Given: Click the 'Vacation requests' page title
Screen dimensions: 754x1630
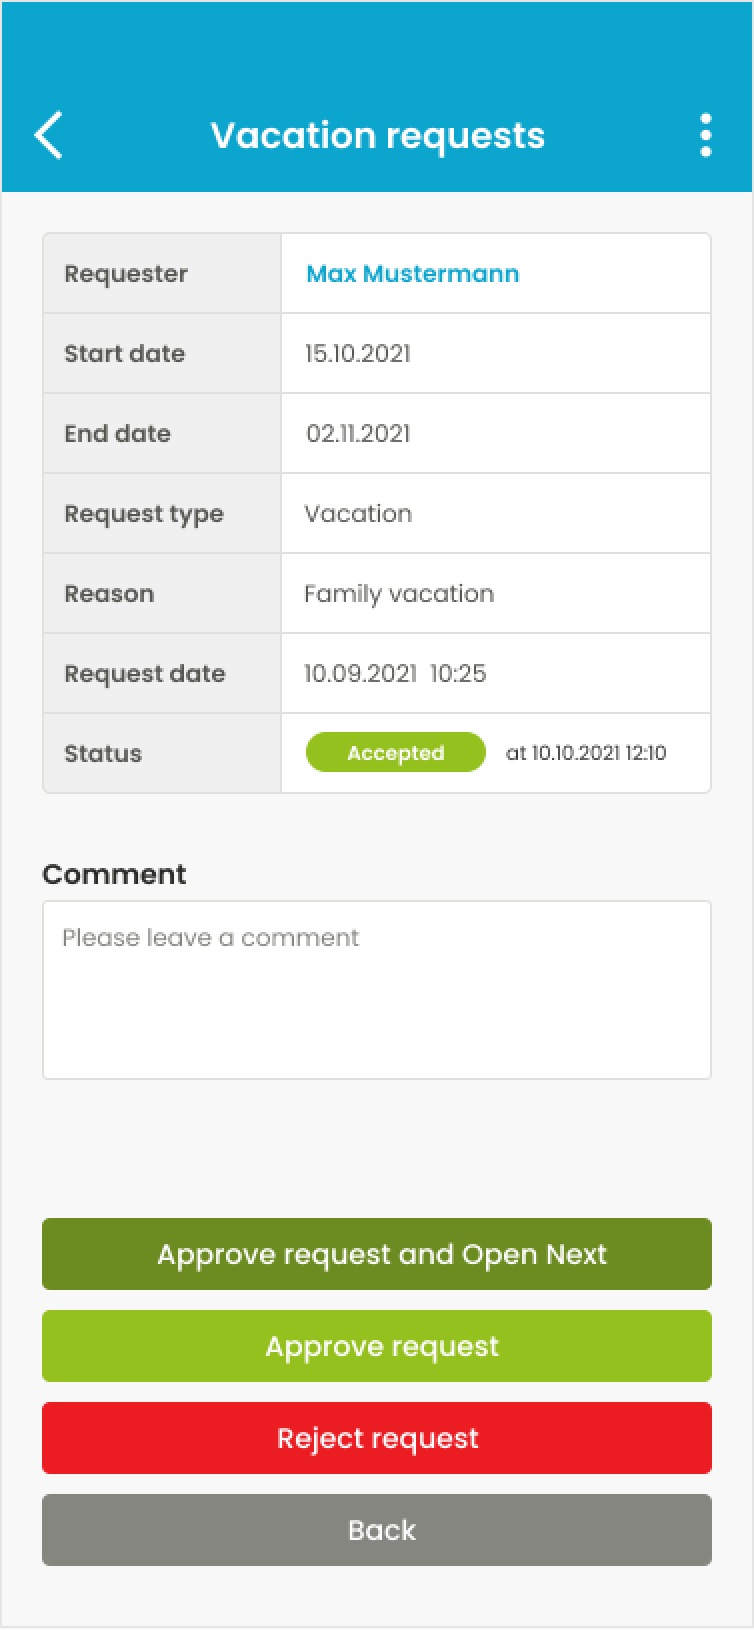Looking at the screenshot, I should 377,135.
